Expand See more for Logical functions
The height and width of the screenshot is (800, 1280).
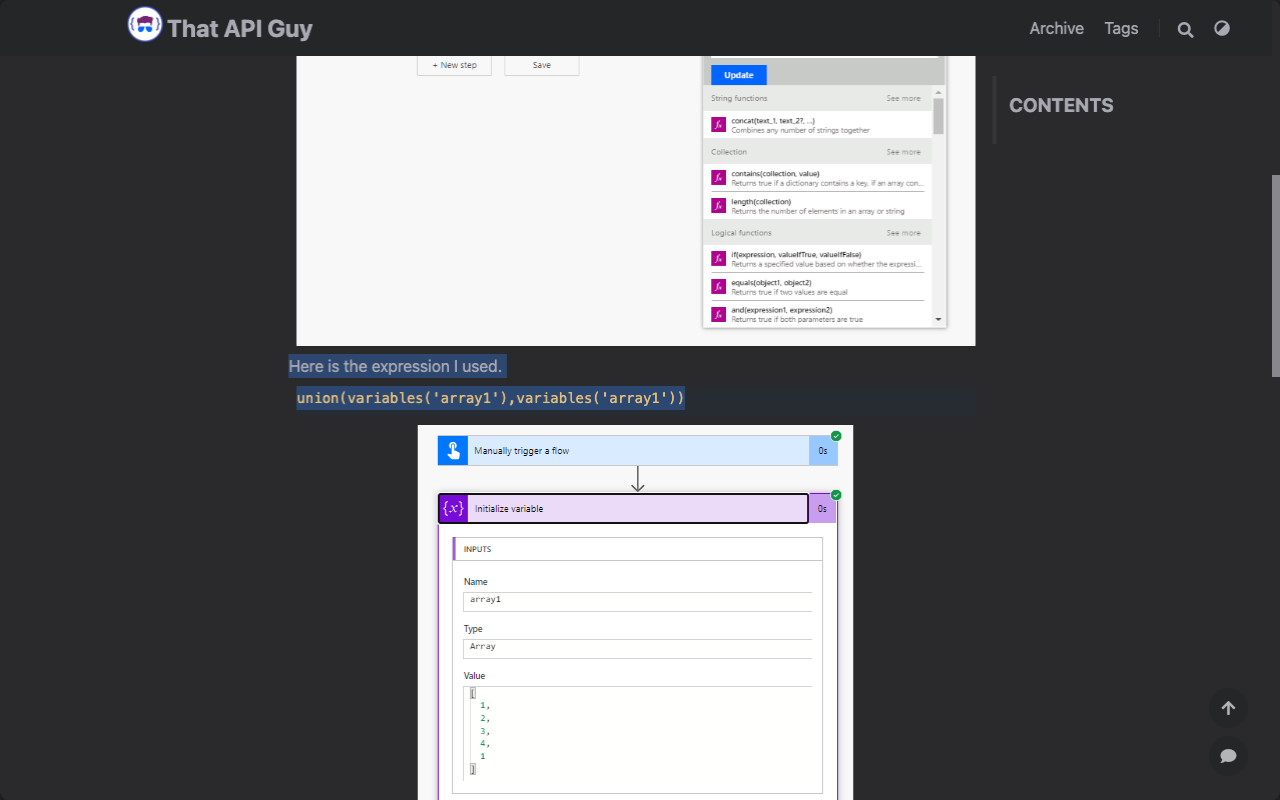903,233
